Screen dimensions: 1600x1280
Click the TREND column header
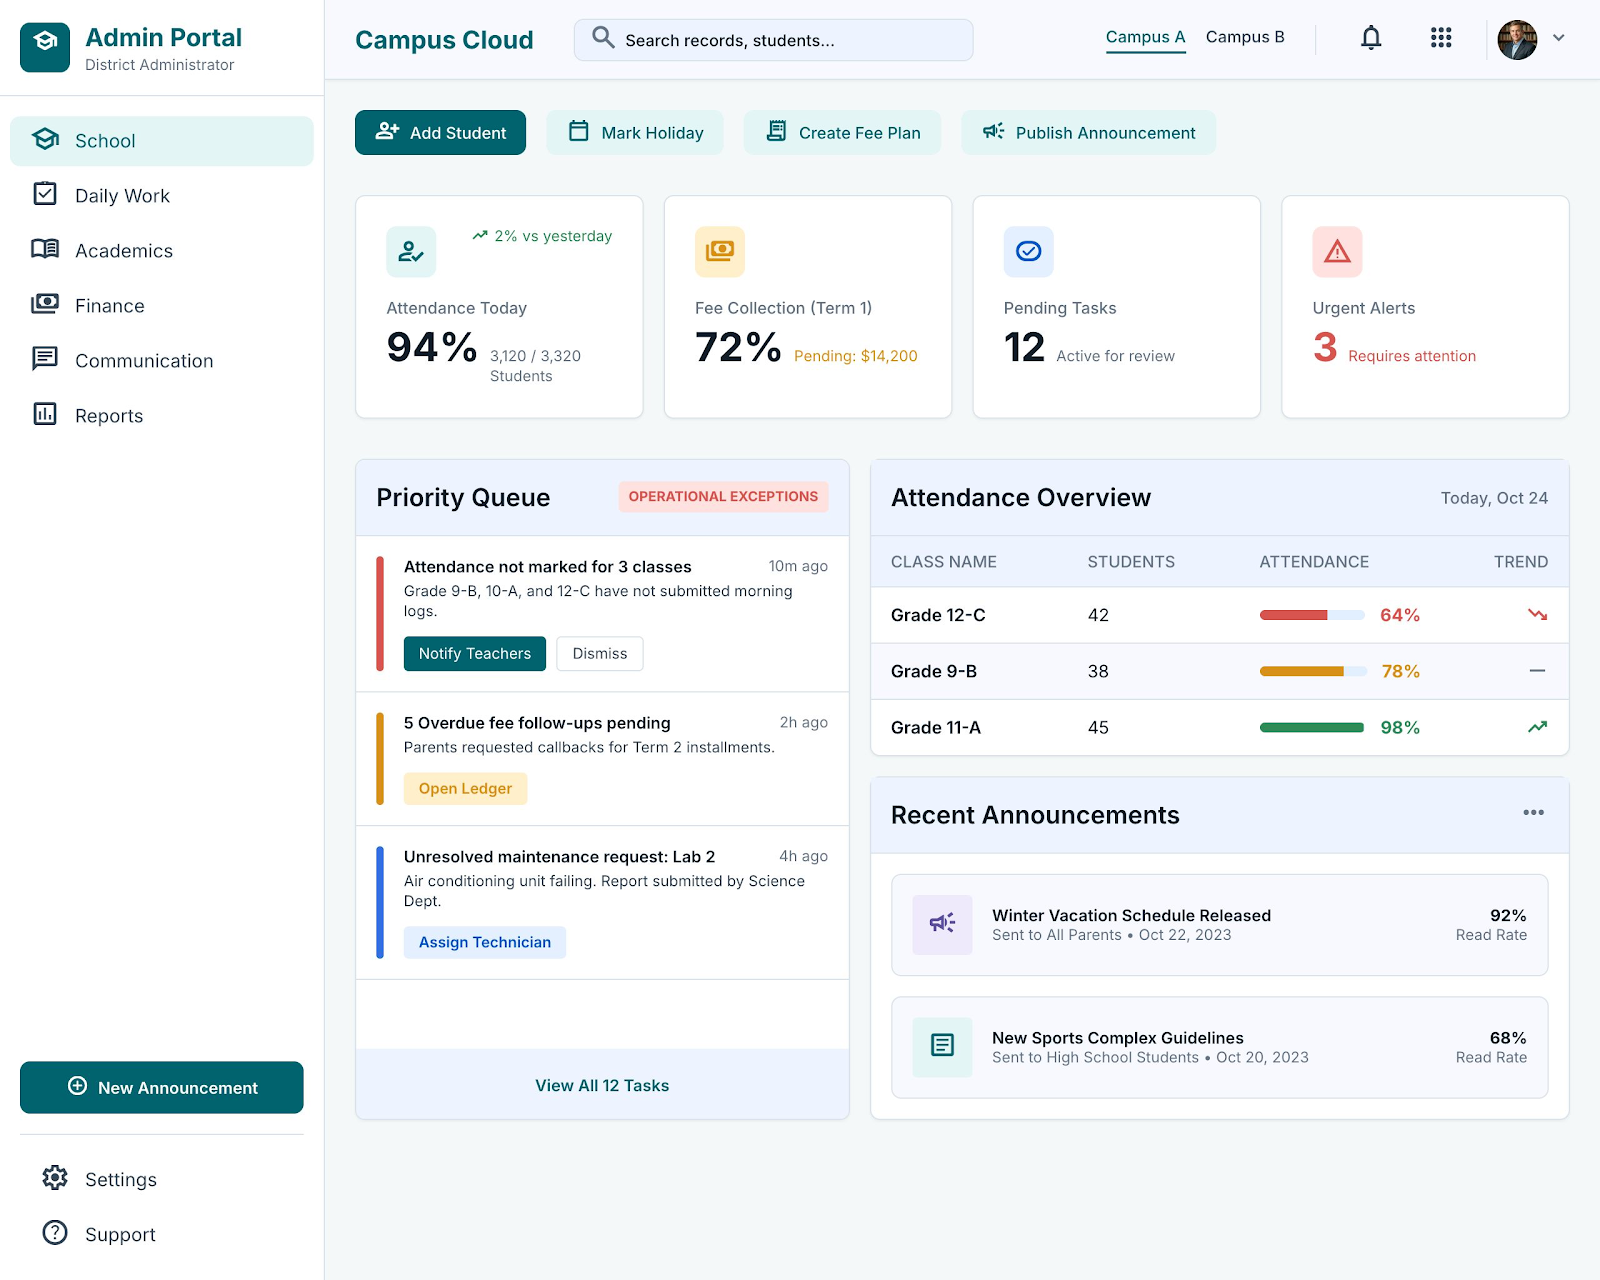[x=1520, y=562]
